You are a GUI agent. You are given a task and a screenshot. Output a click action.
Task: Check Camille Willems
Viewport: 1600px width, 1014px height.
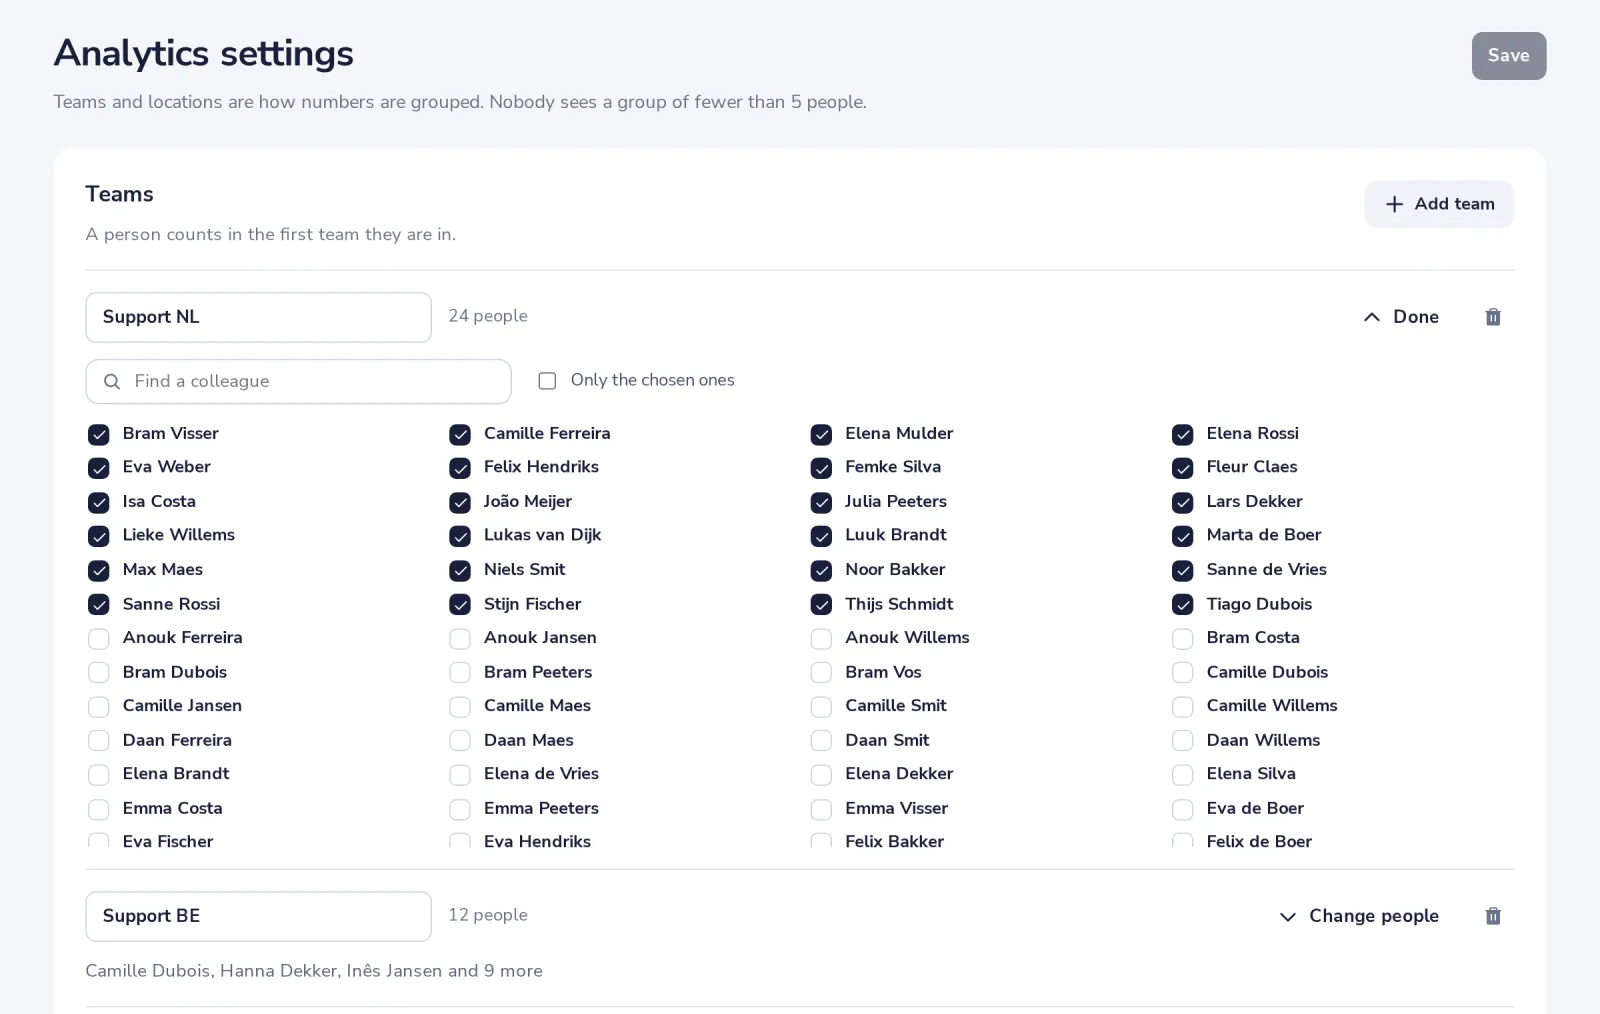point(1182,707)
